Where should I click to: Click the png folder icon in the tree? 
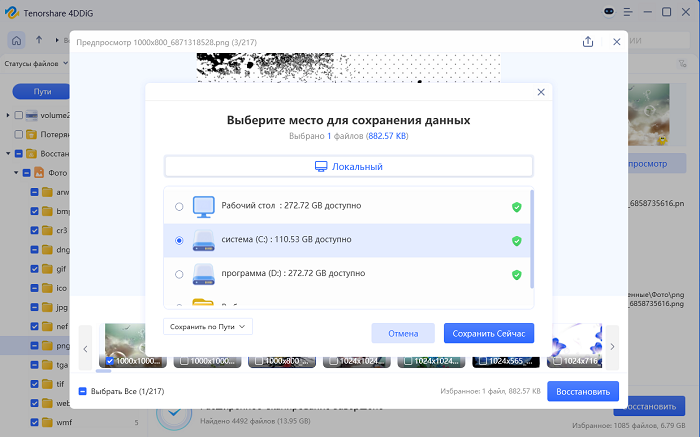click(x=47, y=345)
